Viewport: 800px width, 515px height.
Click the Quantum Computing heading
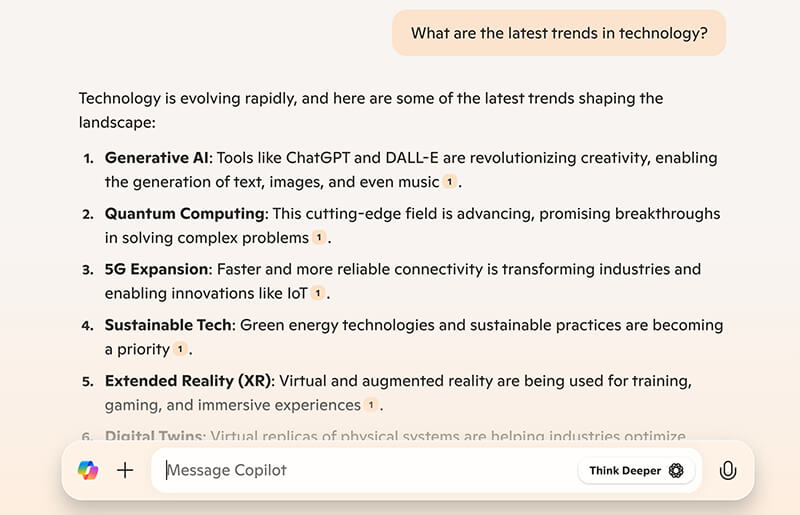[185, 214]
